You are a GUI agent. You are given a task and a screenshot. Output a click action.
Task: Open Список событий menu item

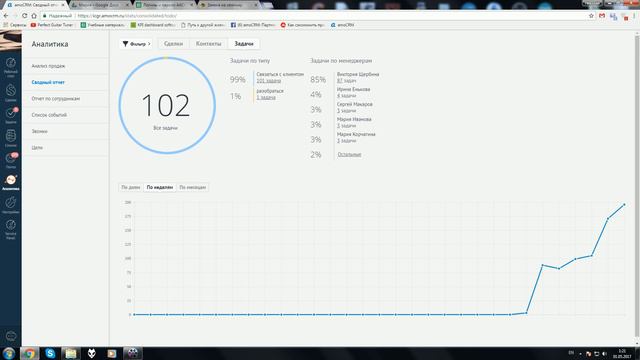(49, 115)
